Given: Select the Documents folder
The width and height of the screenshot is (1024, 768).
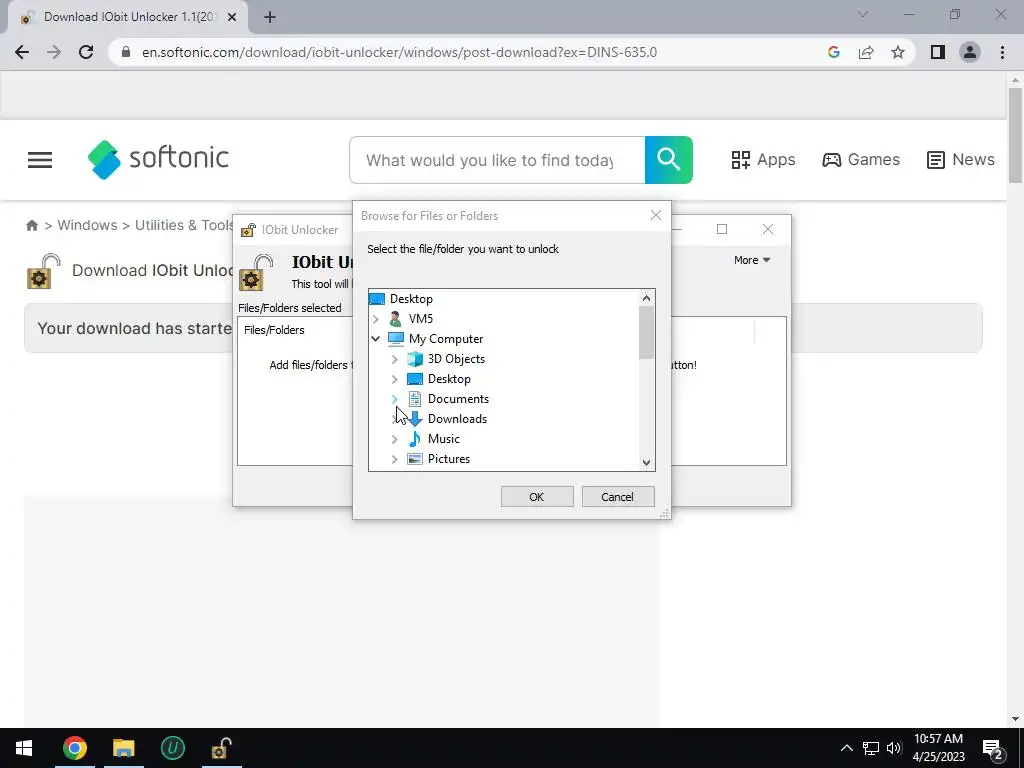Looking at the screenshot, I should pos(458,398).
